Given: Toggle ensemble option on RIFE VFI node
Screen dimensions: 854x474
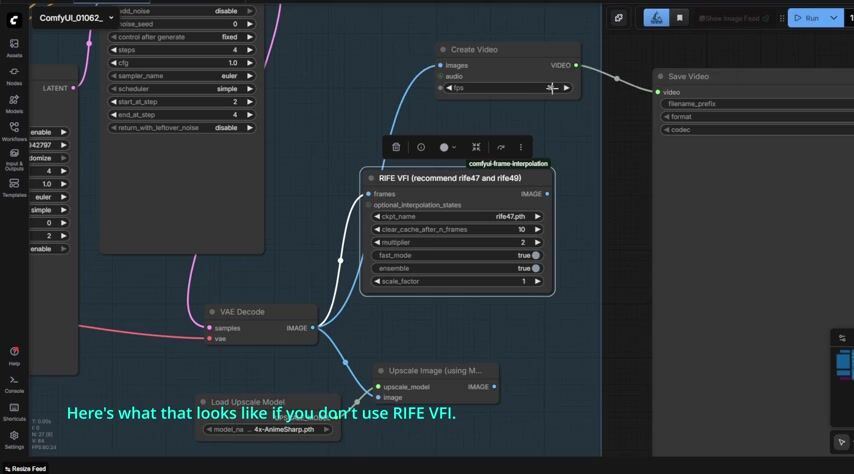Looking at the screenshot, I should pyautogui.click(x=535, y=268).
